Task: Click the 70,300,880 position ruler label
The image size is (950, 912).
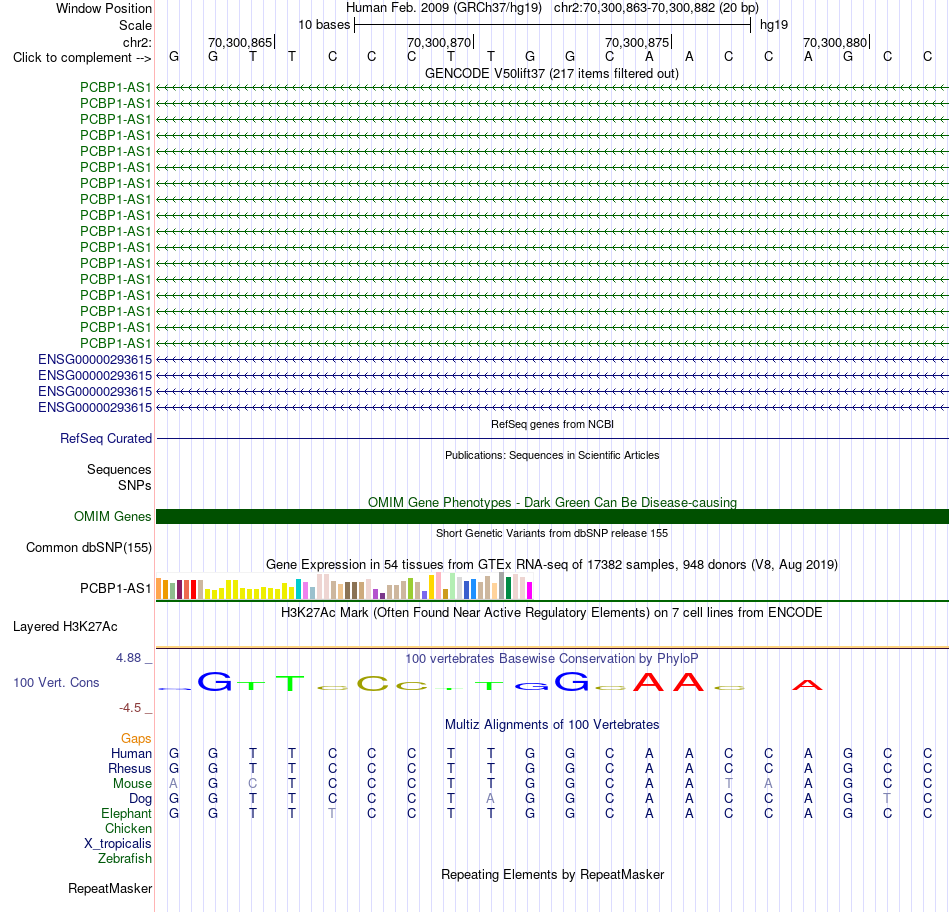Action: click(835, 42)
